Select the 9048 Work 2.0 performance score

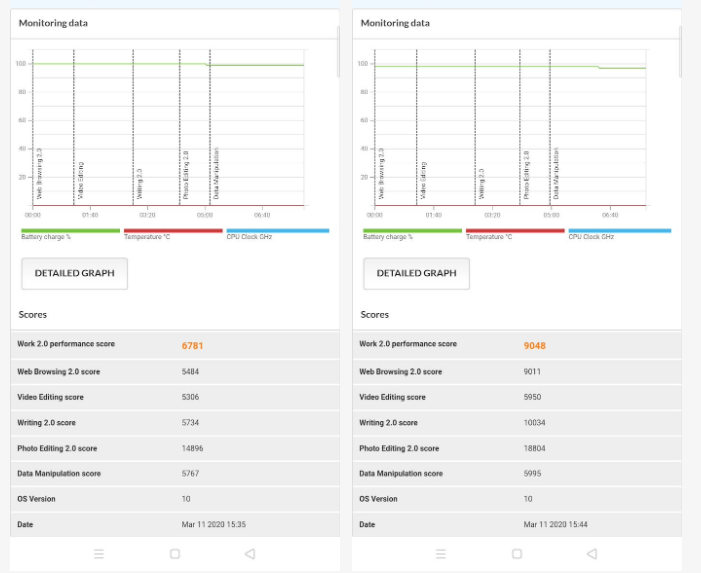(x=535, y=345)
